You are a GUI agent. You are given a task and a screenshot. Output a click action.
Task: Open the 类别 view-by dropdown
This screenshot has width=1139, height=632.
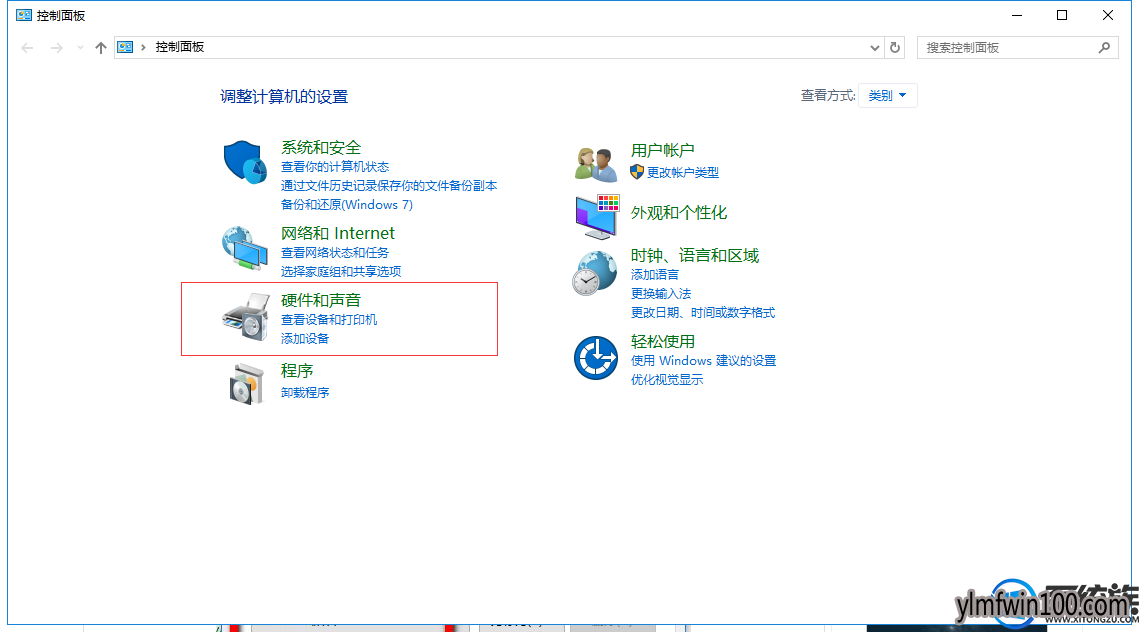click(888, 95)
